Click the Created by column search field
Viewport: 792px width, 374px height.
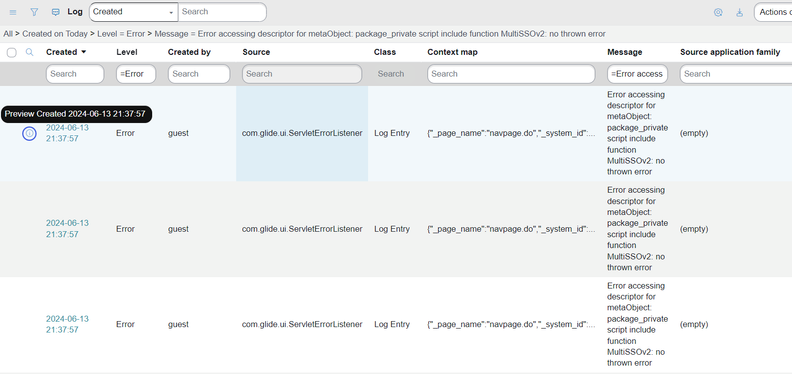pyautogui.click(x=199, y=74)
